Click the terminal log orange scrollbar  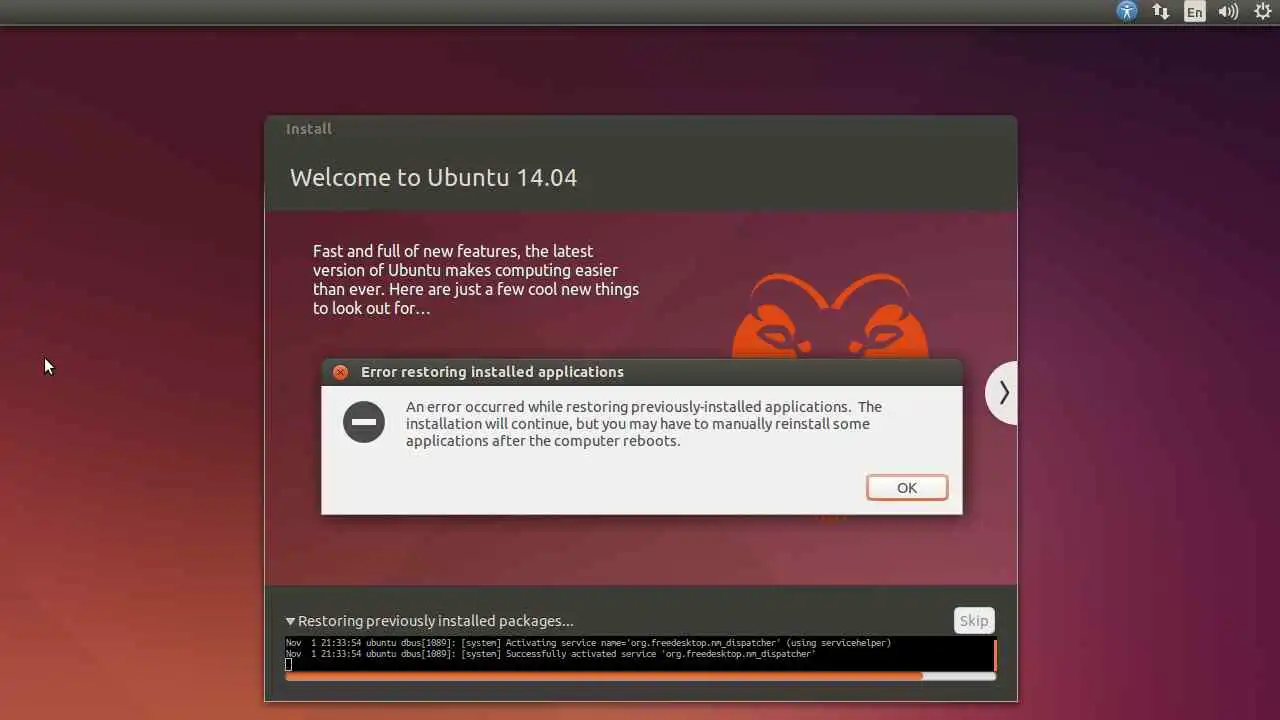(x=995, y=654)
